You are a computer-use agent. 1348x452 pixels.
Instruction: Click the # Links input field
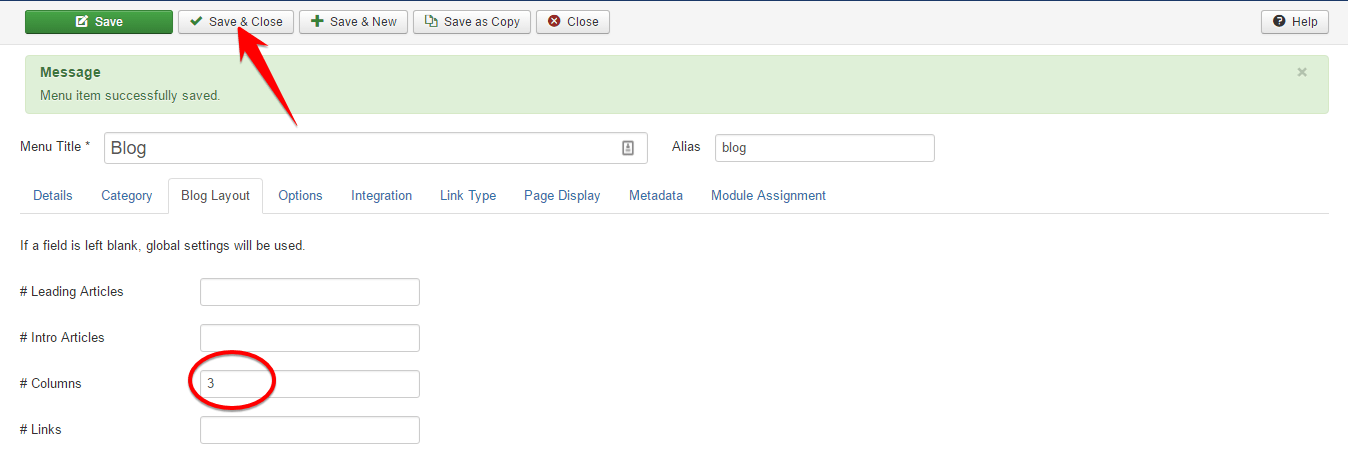coord(309,430)
